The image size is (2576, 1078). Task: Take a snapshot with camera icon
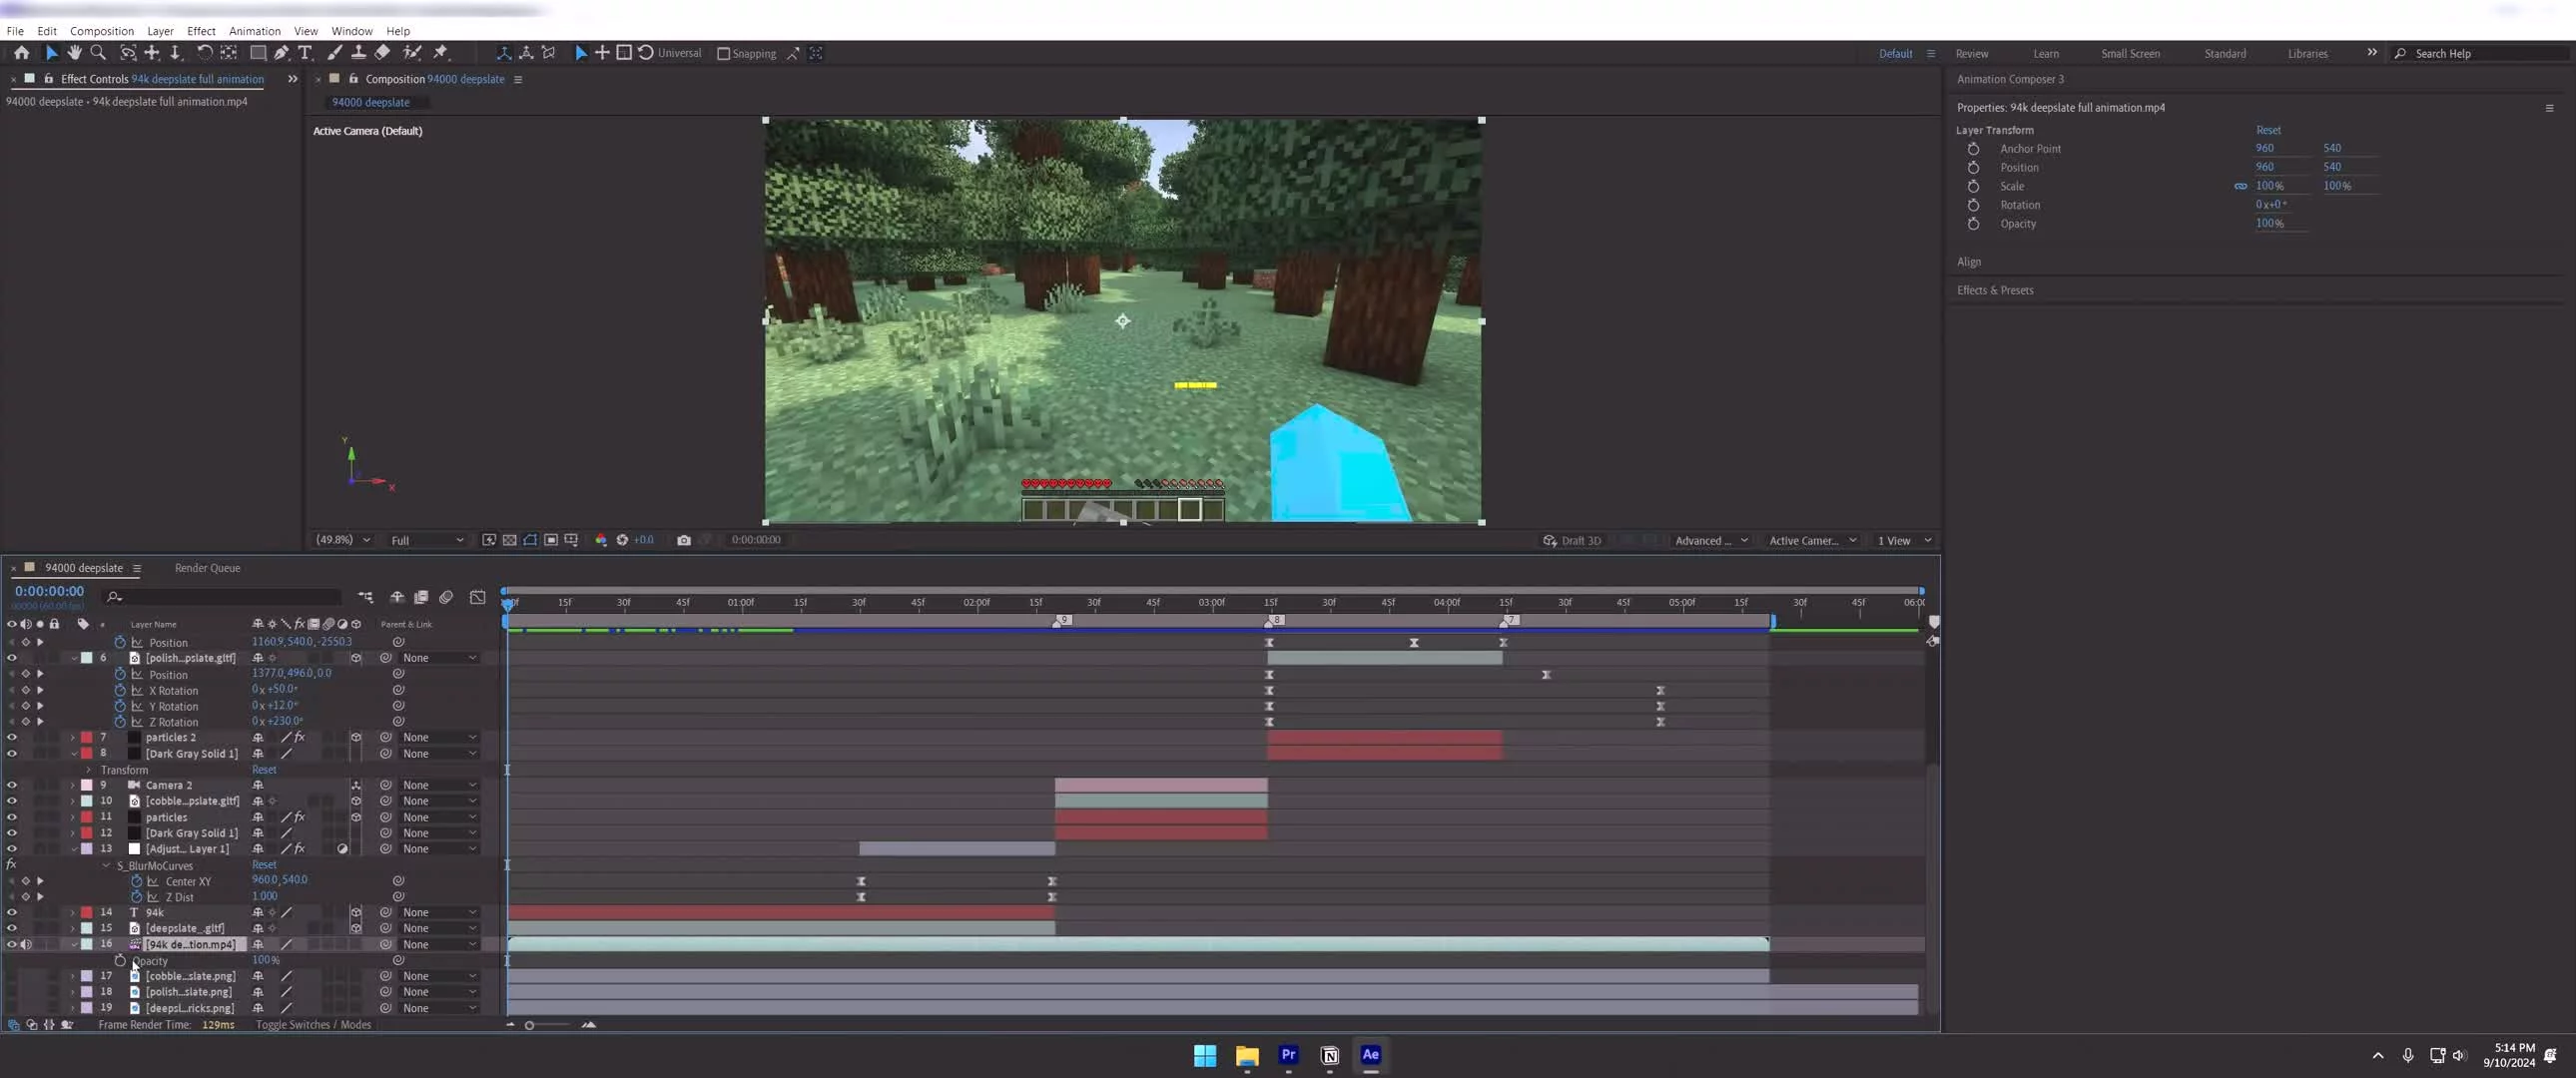point(684,540)
